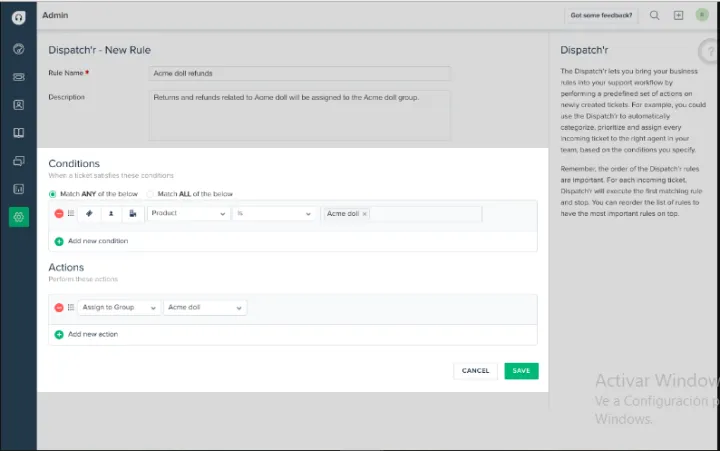Remove the Product condition with red minus
720x451 pixels.
pos(59,213)
